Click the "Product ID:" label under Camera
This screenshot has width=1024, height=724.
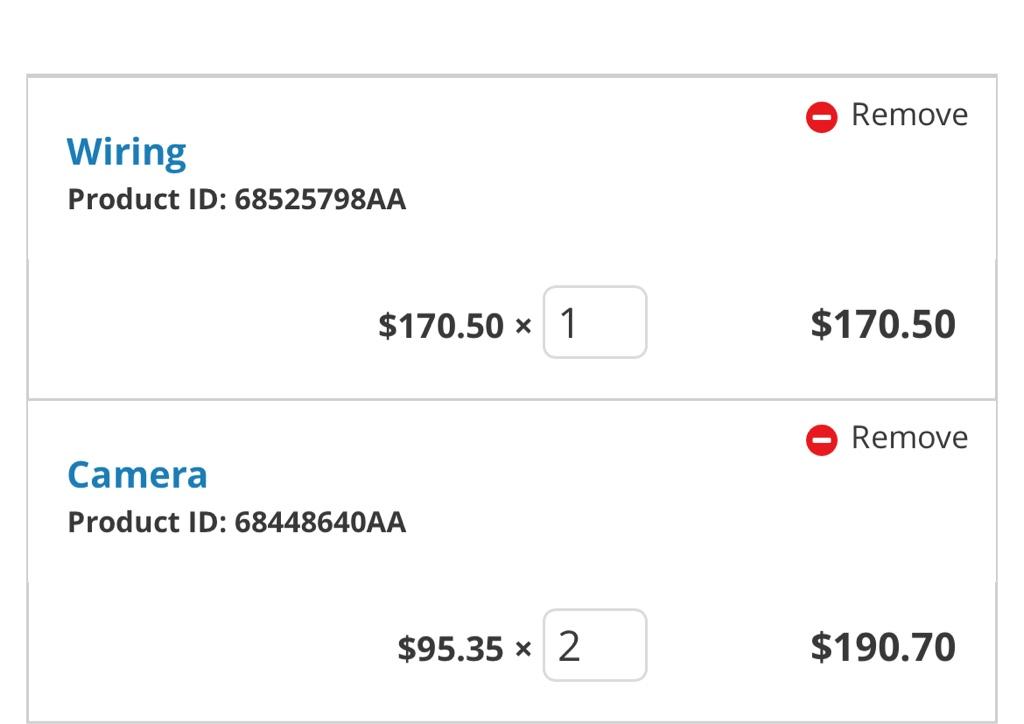point(147,523)
